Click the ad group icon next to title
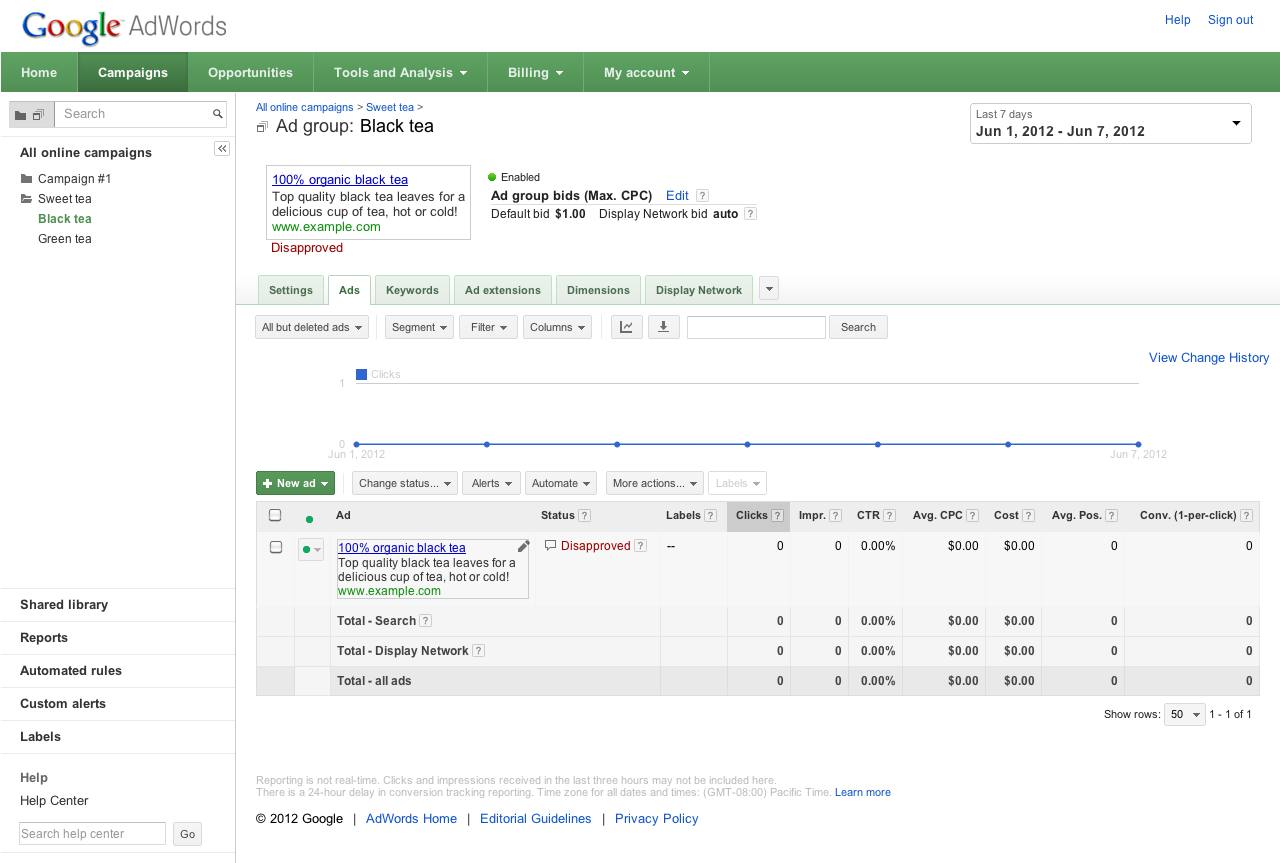 tap(262, 127)
